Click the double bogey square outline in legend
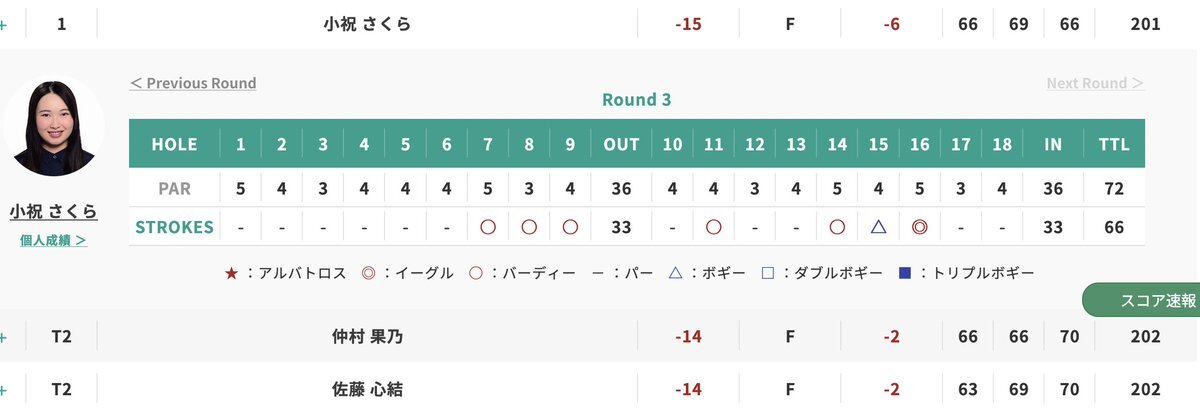The image size is (1200, 411). tap(768, 272)
